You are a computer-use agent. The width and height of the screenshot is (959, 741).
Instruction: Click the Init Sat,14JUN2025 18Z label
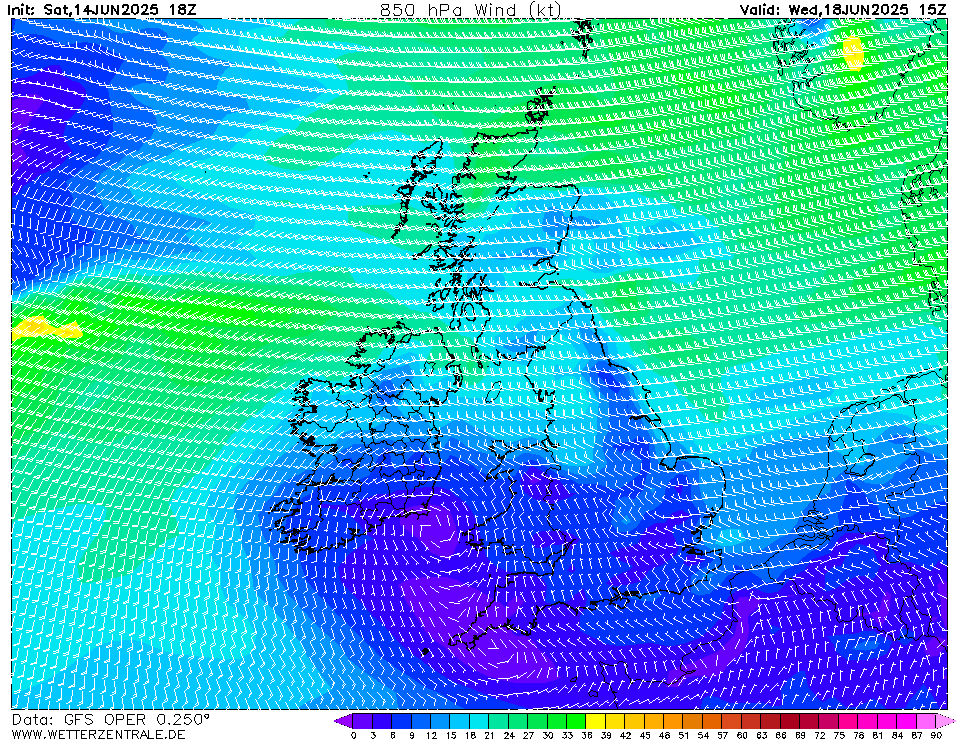pos(102,10)
